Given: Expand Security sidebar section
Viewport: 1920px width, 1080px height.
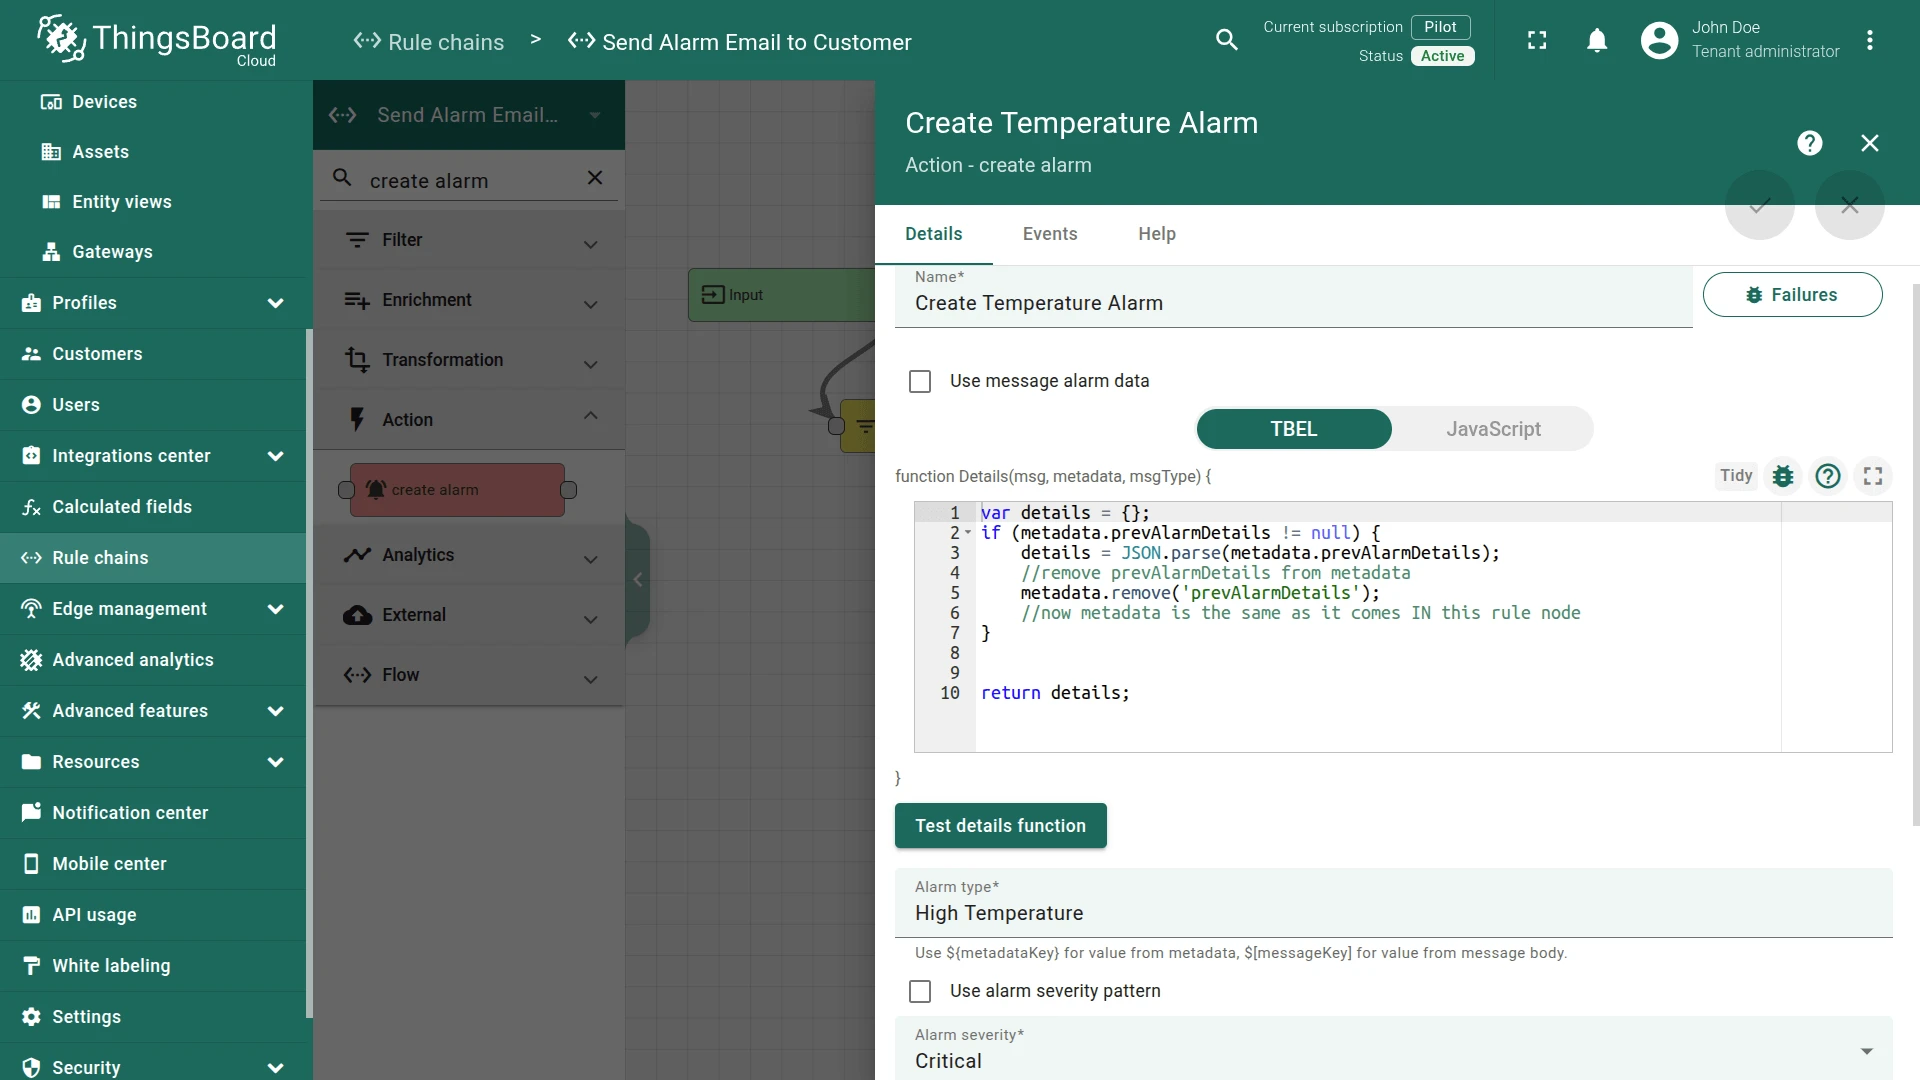Looking at the screenshot, I should tap(153, 1064).
